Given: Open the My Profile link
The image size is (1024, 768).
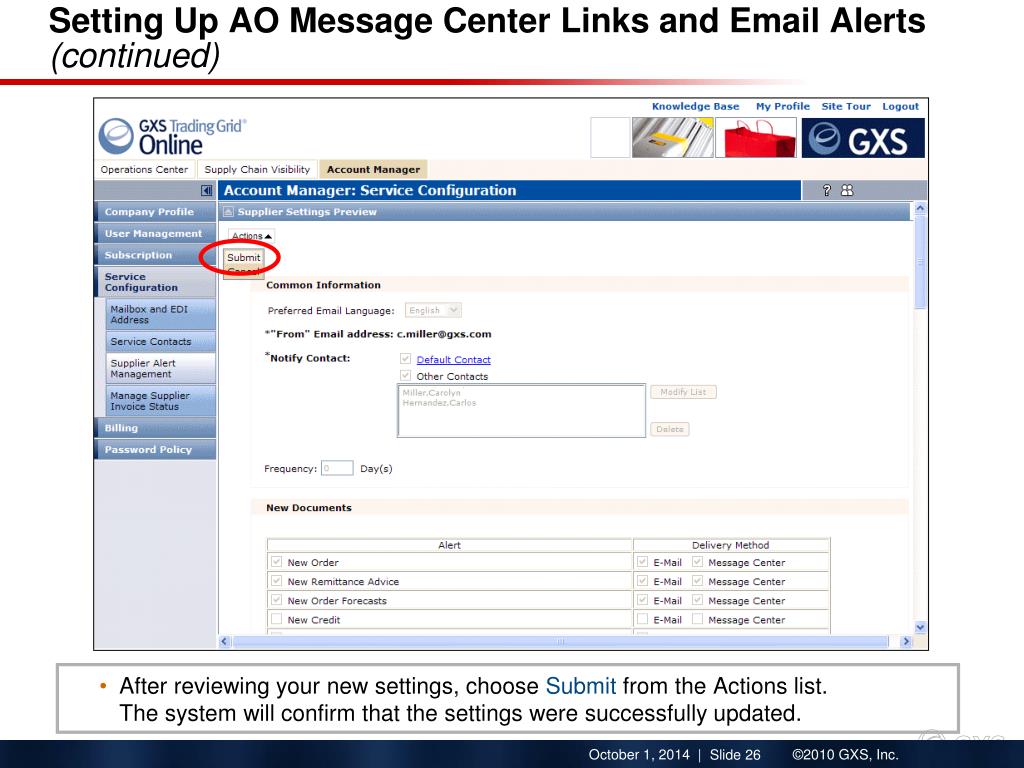Looking at the screenshot, I should click(x=782, y=106).
